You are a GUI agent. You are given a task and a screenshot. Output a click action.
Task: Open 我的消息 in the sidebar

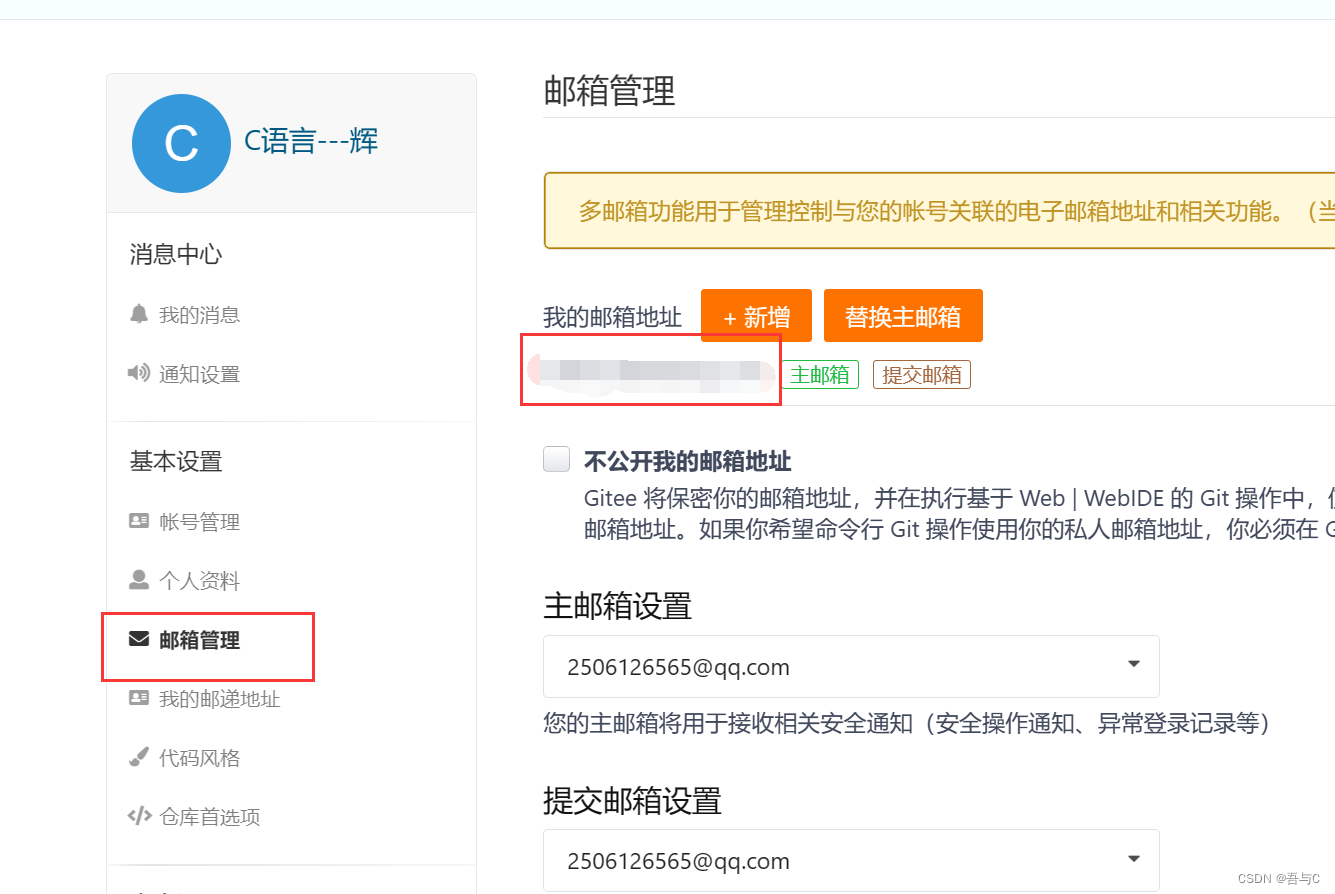point(199,315)
